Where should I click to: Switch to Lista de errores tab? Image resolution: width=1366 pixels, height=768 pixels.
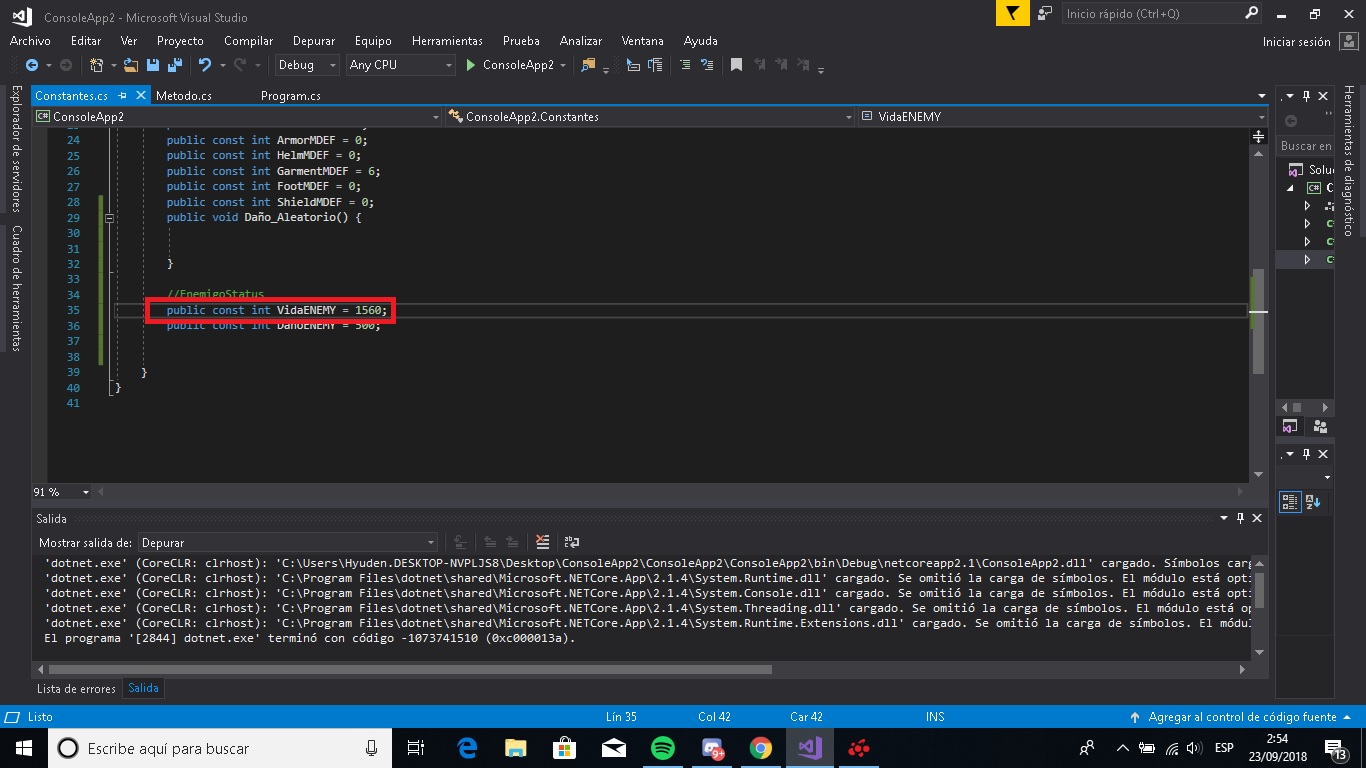click(76, 688)
